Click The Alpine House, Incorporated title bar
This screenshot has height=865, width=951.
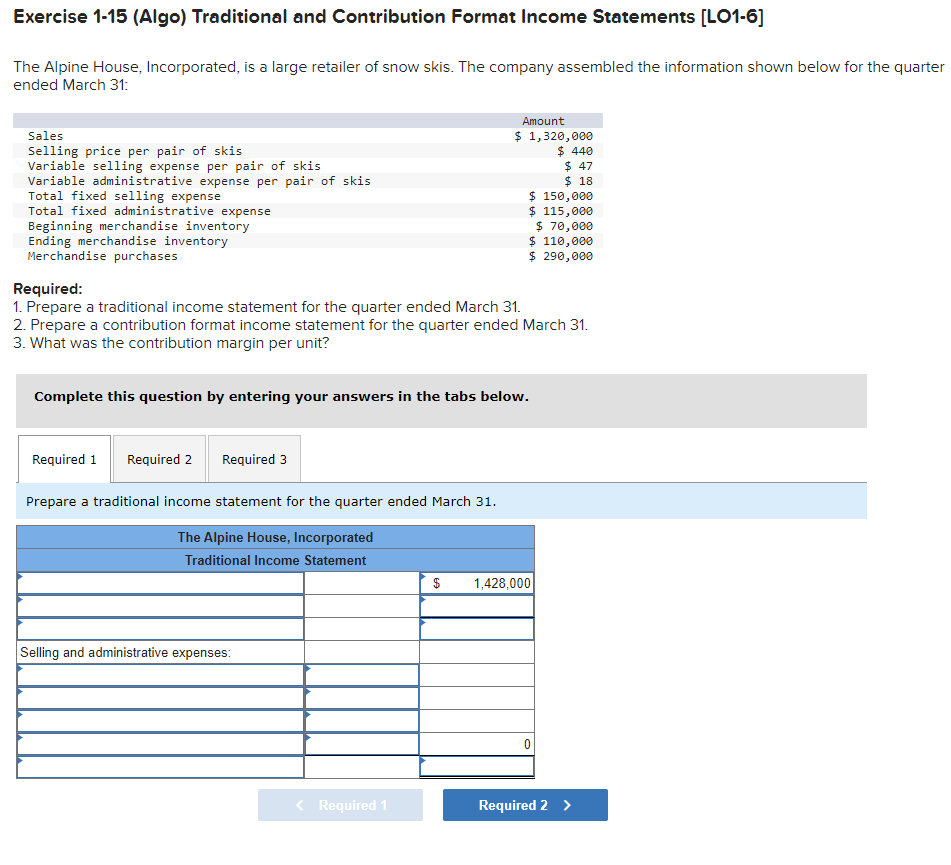(x=275, y=537)
